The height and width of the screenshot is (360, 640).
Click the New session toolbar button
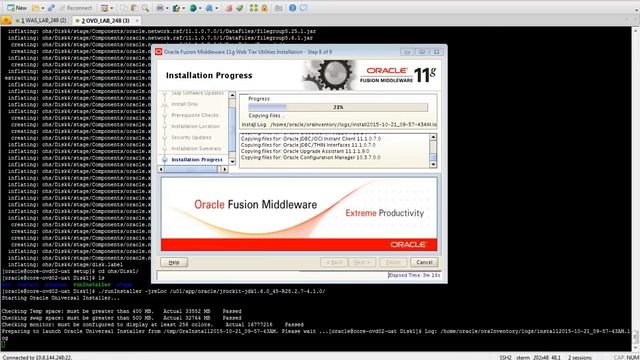tap(17, 8)
